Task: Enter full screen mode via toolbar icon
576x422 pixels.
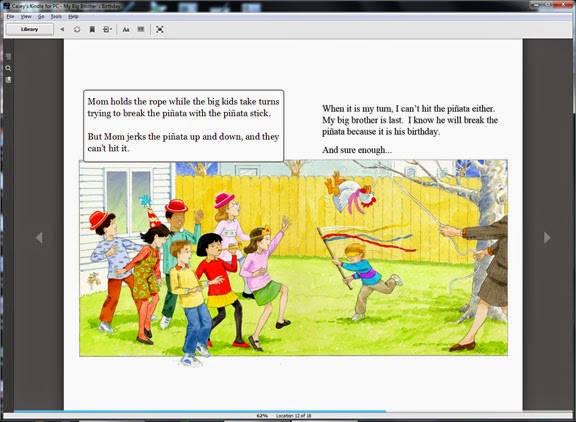Action: click(x=160, y=29)
